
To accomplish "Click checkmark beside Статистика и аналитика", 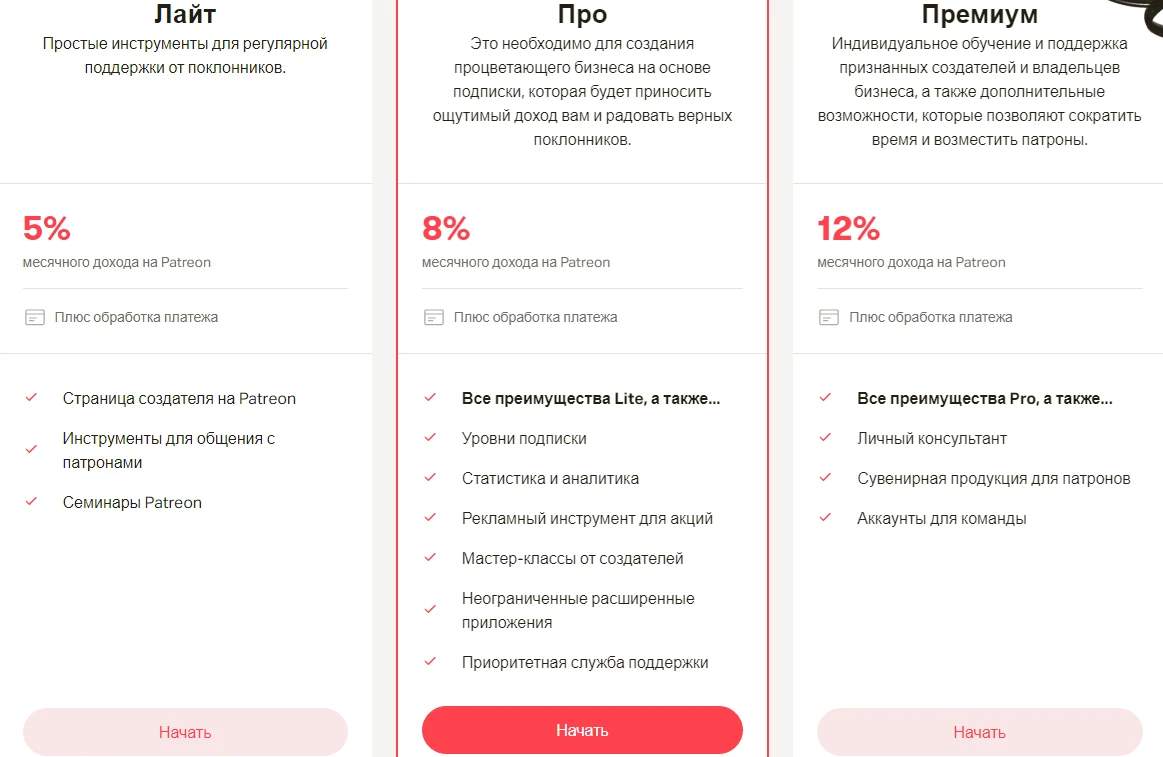I will tap(430, 478).
